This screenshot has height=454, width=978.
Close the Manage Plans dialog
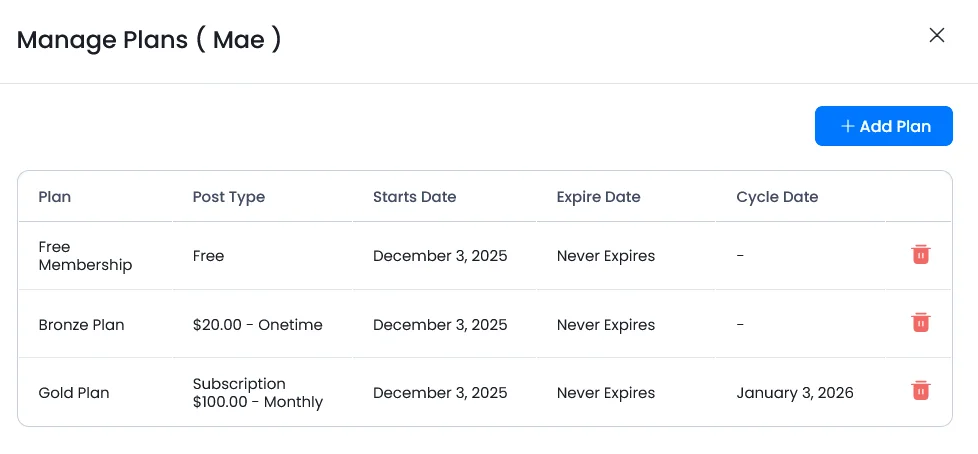937,36
